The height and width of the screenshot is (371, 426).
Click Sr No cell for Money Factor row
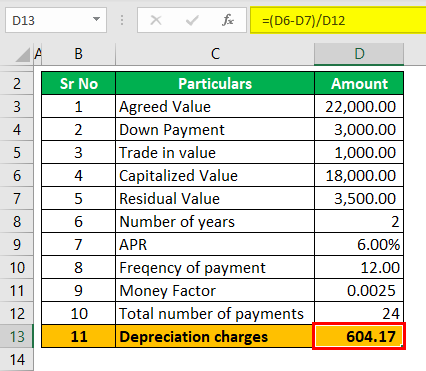(x=79, y=291)
